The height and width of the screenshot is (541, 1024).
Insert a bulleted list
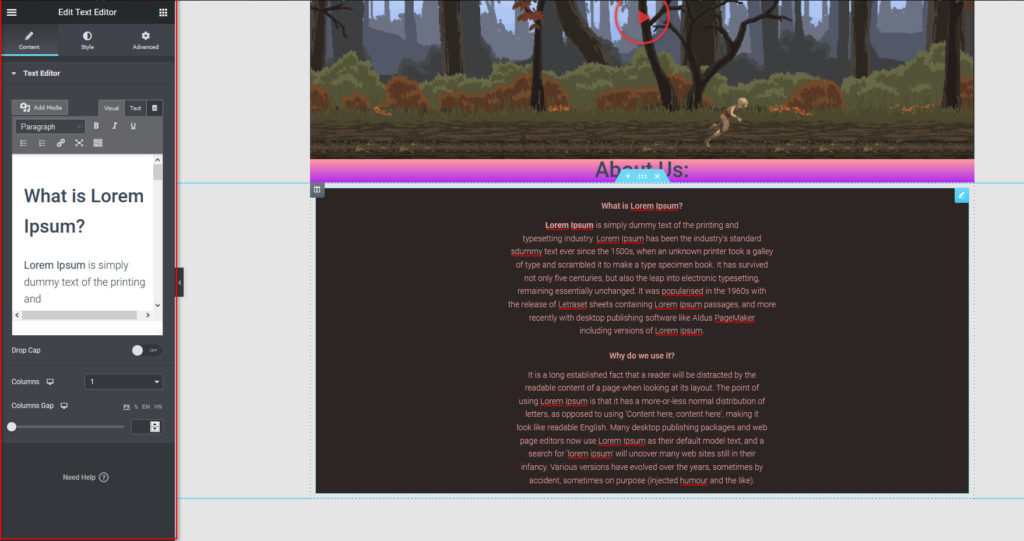pyautogui.click(x=24, y=143)
